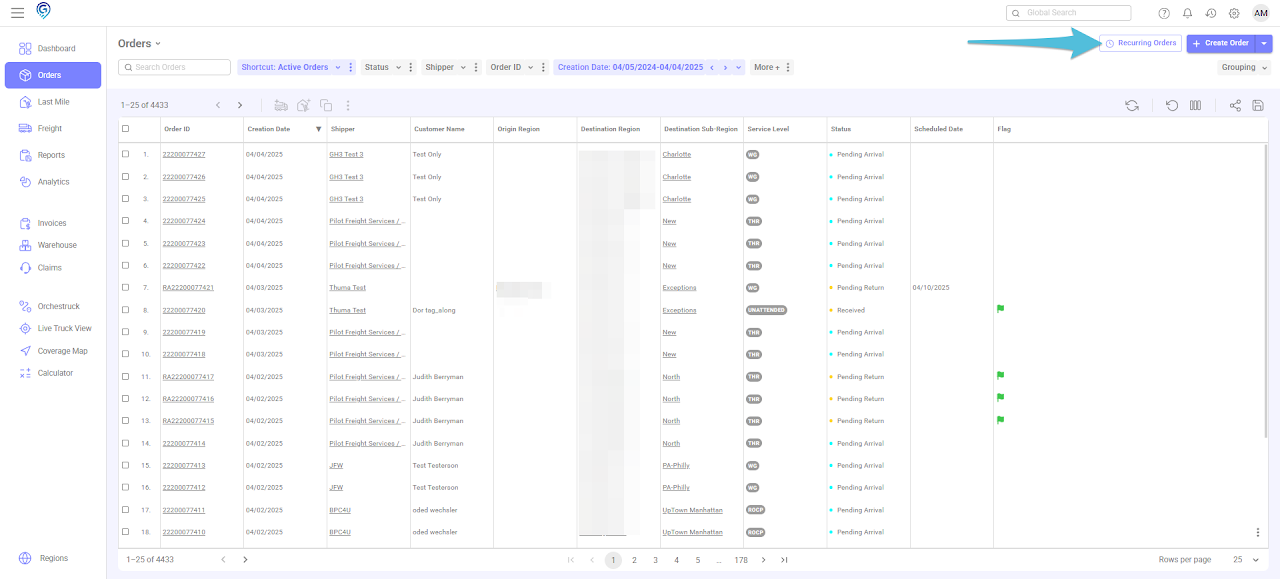Click the reset undo arrow icon
1280x579 pixels.
click(1172, 105)
